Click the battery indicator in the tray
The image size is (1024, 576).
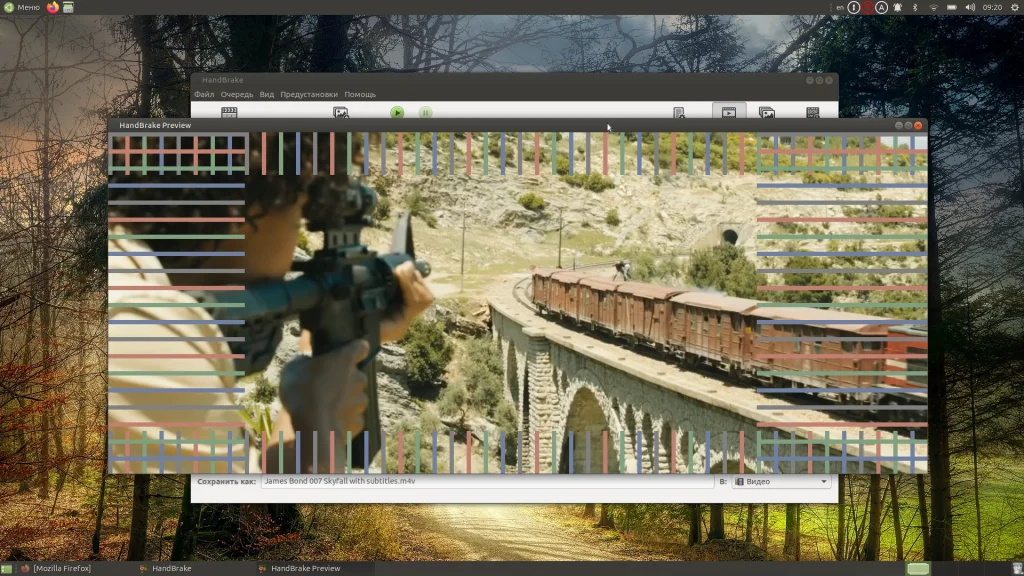952,7
